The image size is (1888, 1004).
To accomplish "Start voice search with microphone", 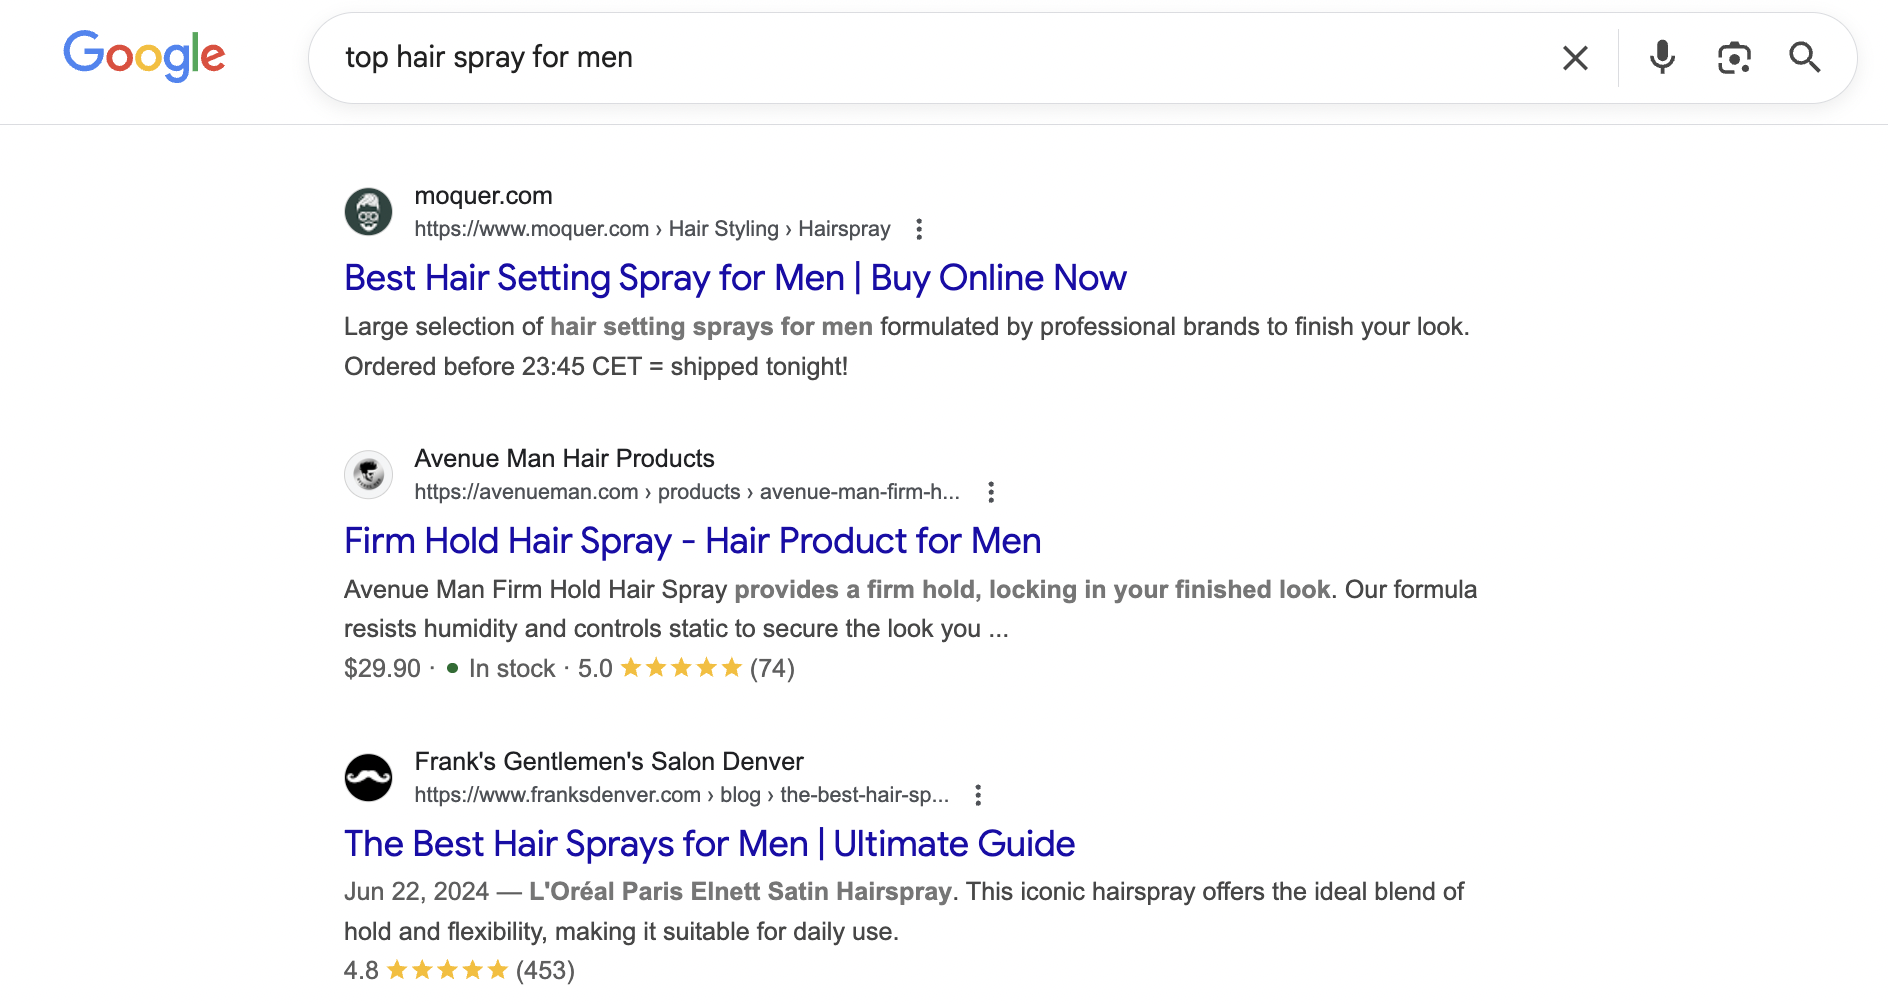I will click(x=1662, y=58).
